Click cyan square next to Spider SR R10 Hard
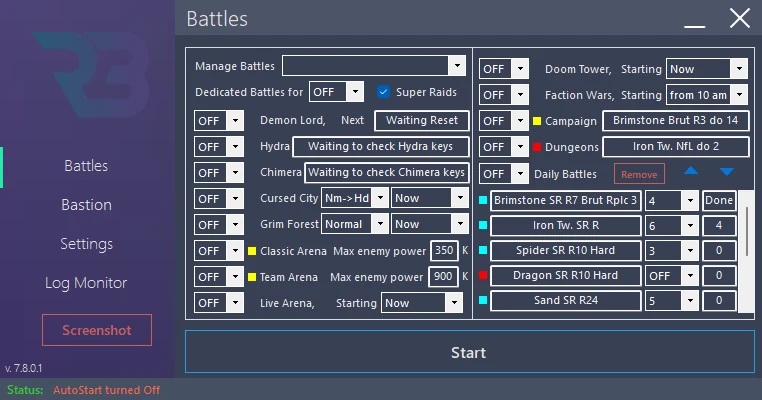 (483, 250)
